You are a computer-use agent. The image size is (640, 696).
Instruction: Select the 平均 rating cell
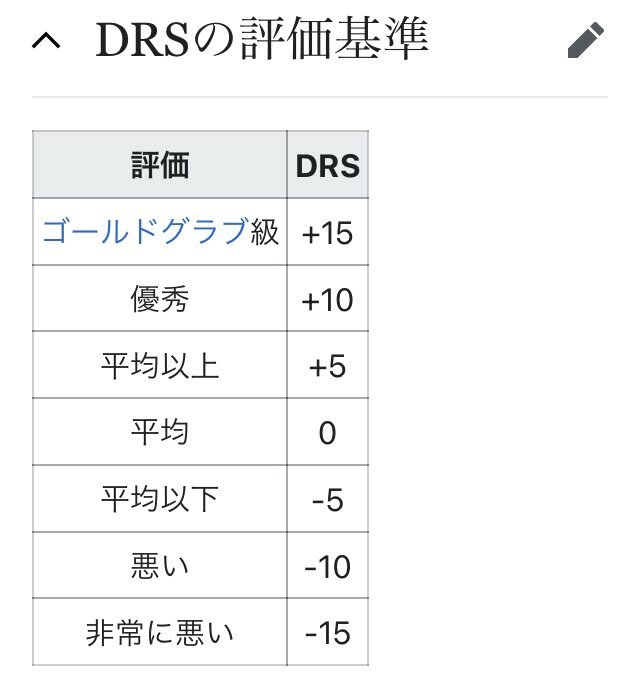pos(160,432)
